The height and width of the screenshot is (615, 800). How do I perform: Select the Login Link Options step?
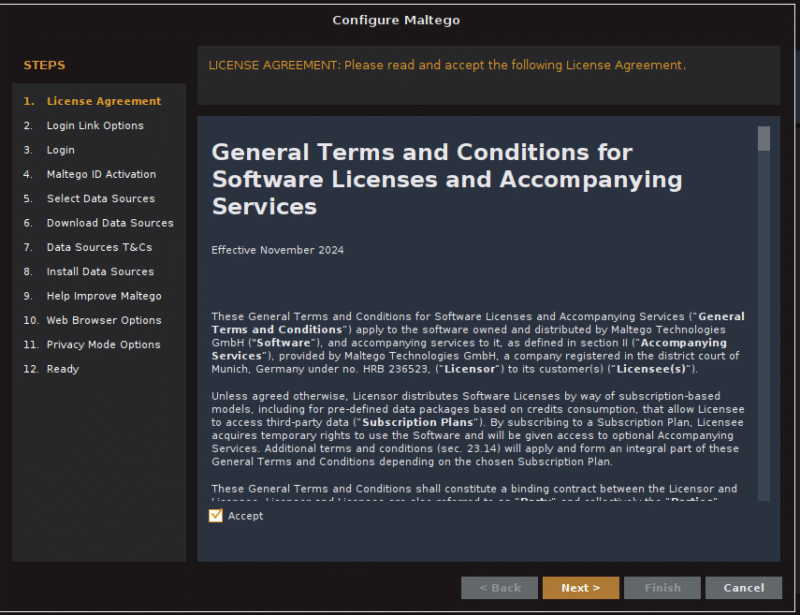pyautogui.click(x=95, y=126)
